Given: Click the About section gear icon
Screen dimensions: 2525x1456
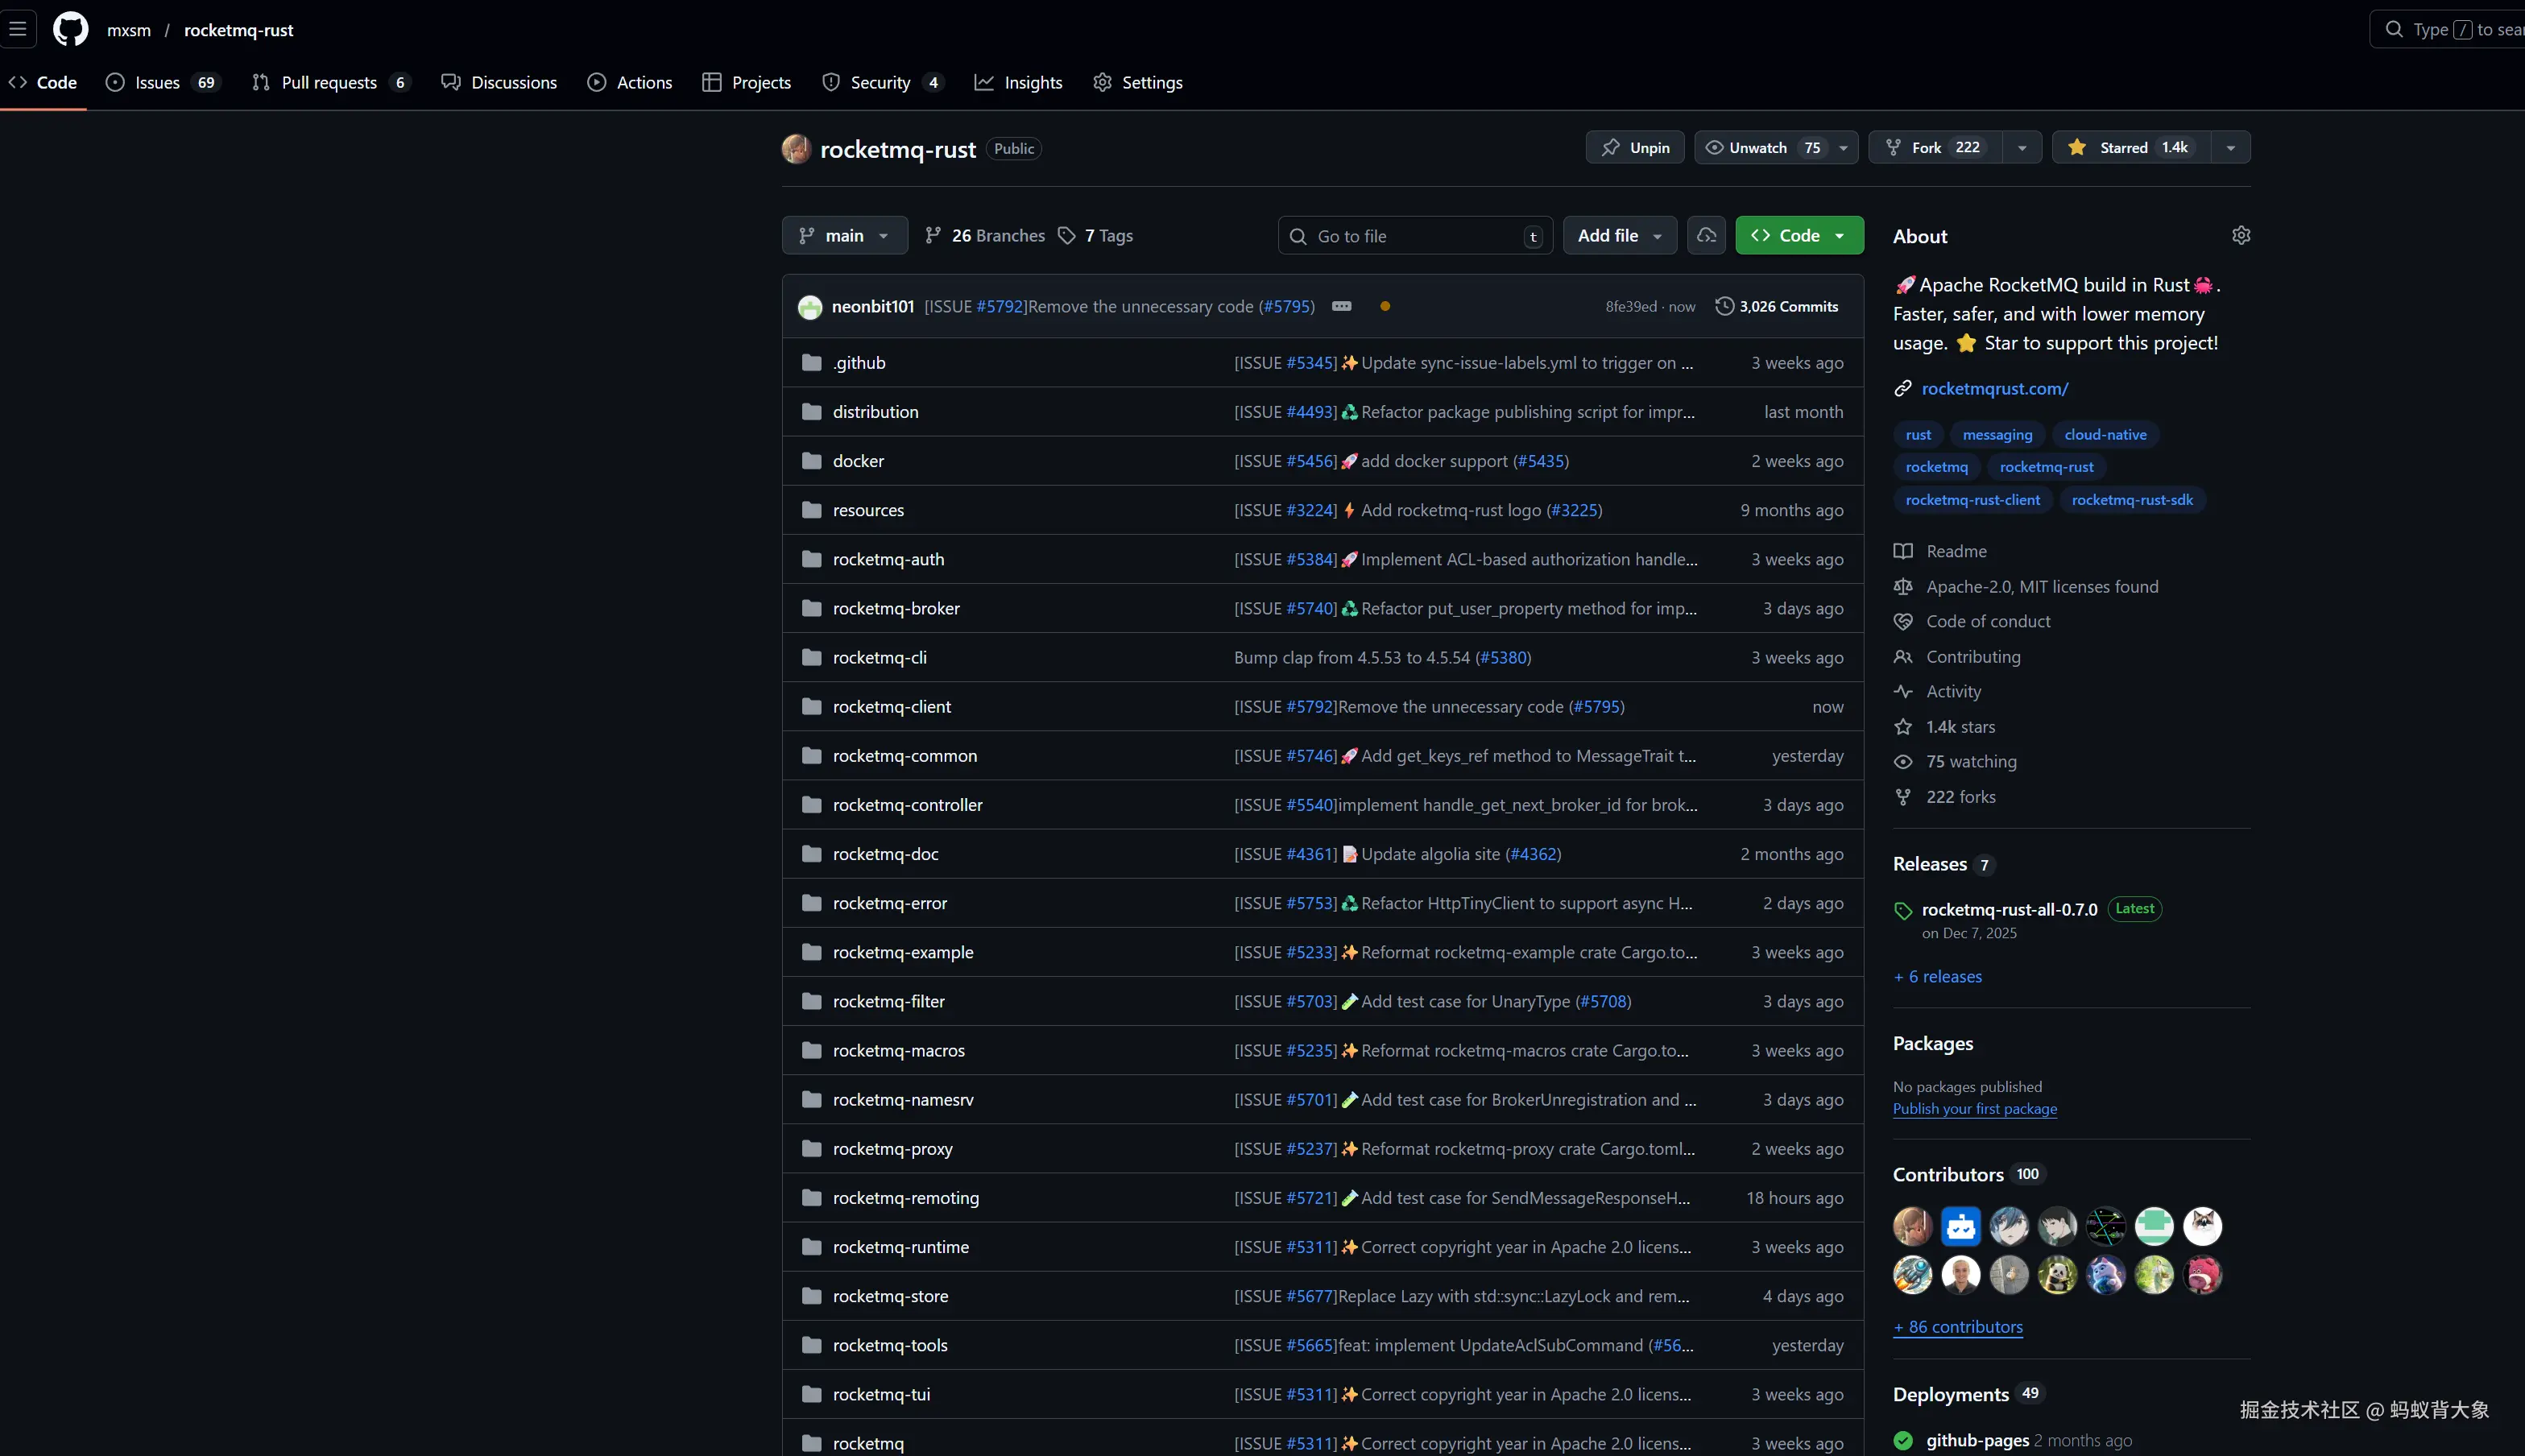Looking at the screenshot, I should click(x=2241, y=235).
